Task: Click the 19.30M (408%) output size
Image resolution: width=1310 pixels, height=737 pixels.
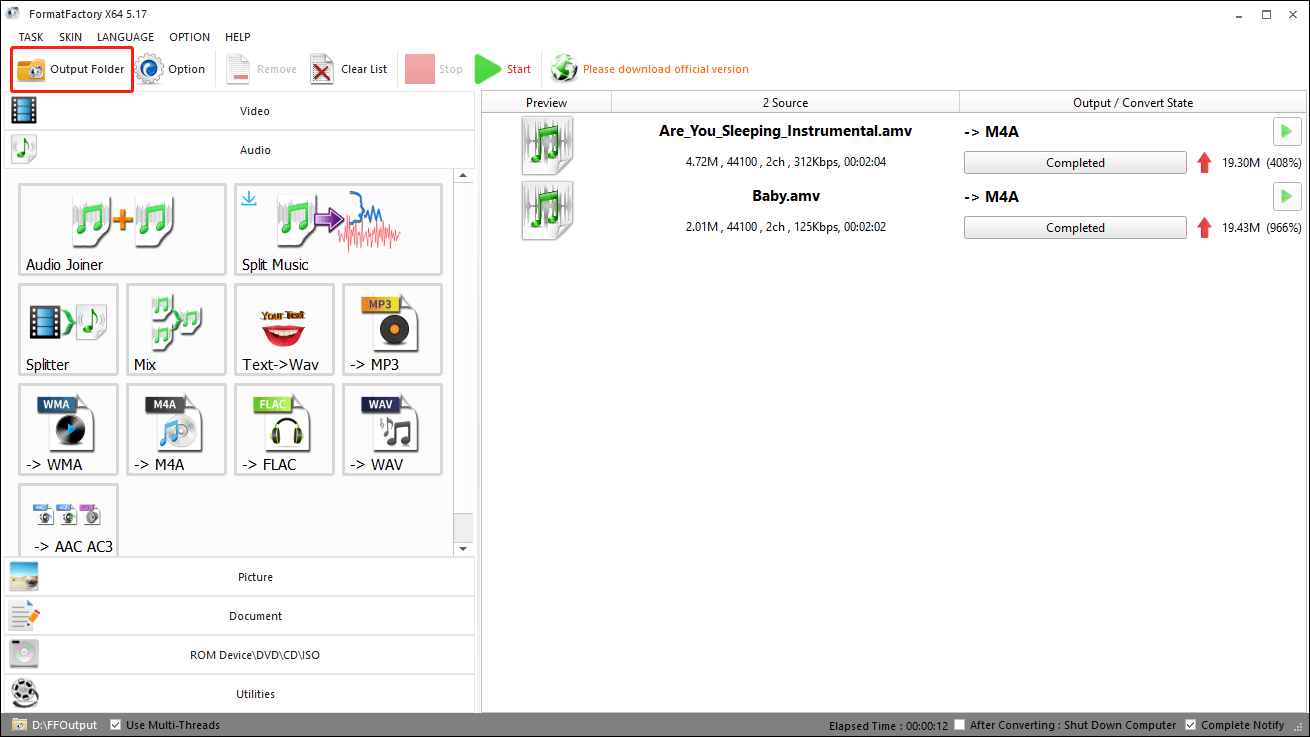Action: pyautogui.click(x=1261, y=163)
